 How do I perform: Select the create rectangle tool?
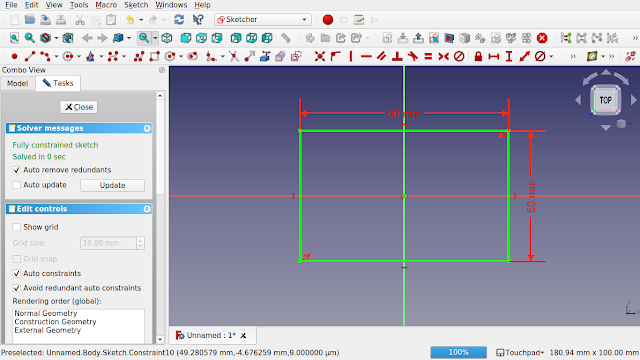coord(155,56)
